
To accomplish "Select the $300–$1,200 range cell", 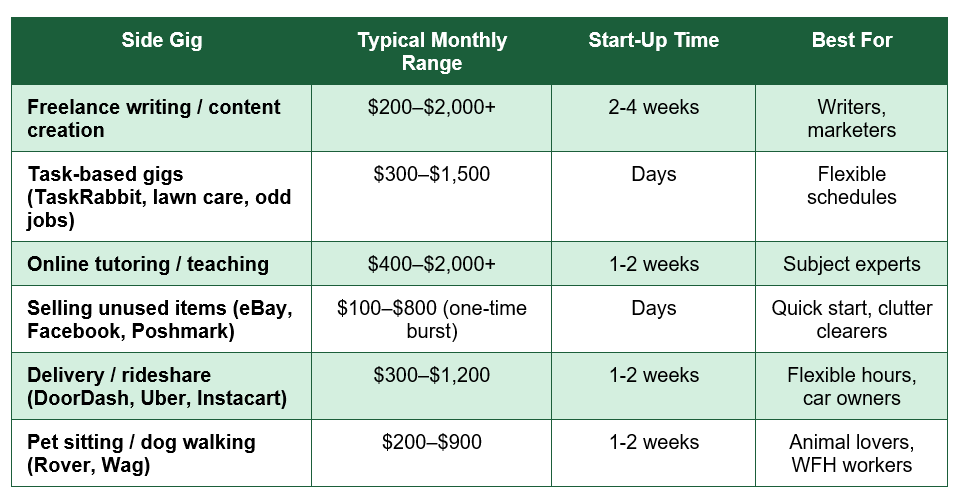I will (431, 386).
